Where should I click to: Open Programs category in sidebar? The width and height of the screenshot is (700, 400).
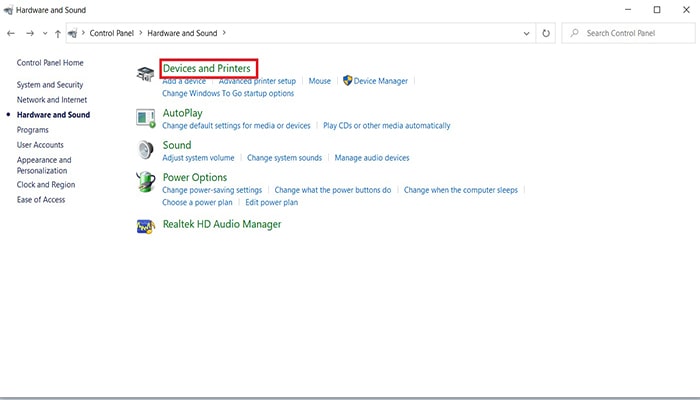coord(33,130)
